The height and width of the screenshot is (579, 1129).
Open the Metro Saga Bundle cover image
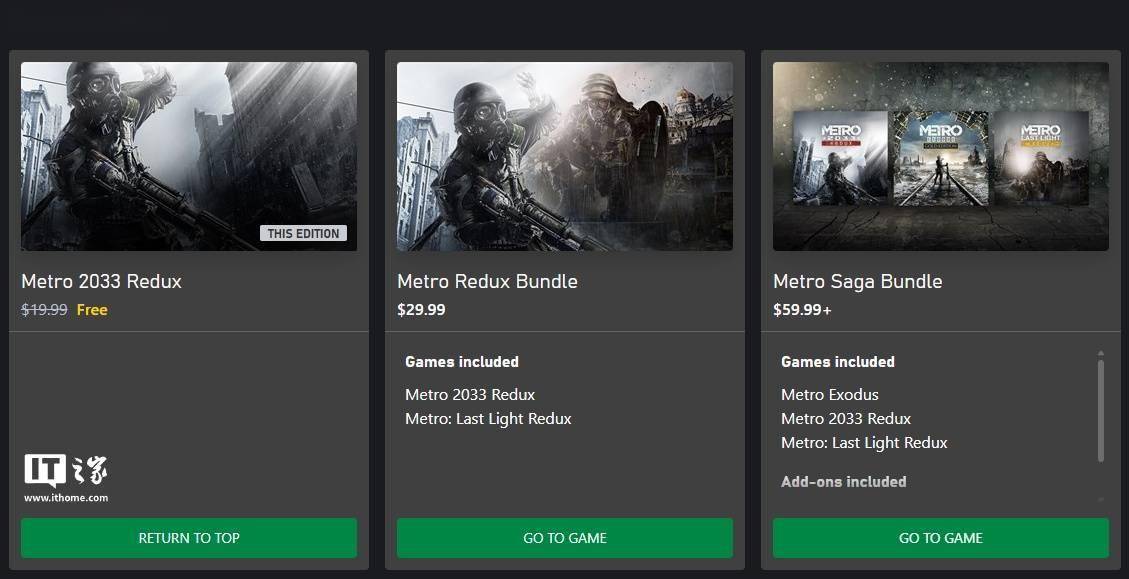(940, 156)
